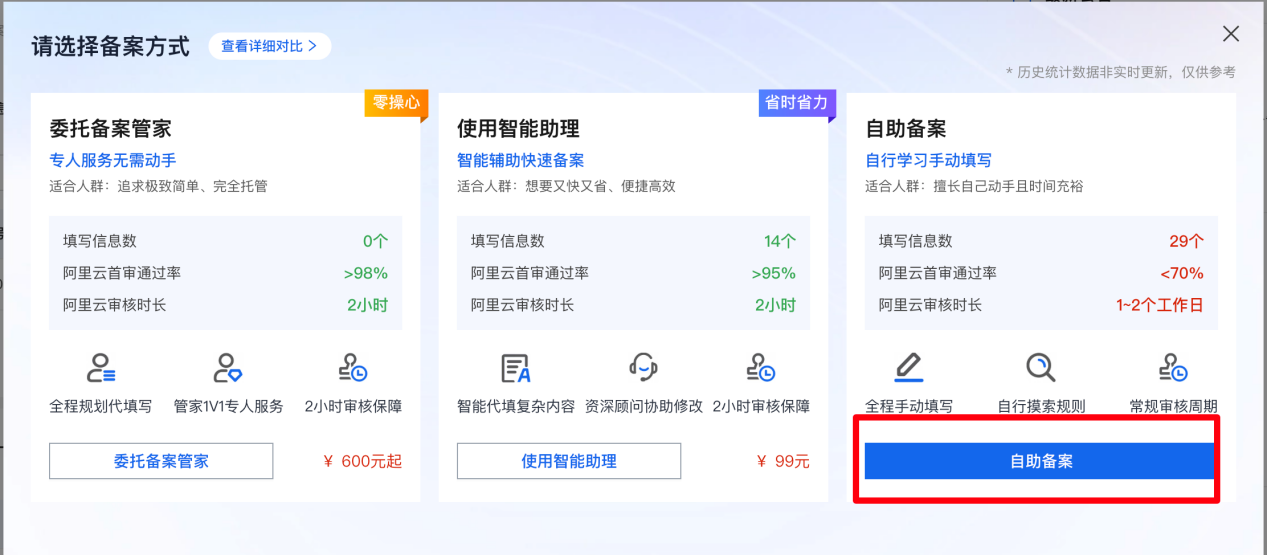
Task: Click the 零操心 orange badge
Action: click(396, 103)
